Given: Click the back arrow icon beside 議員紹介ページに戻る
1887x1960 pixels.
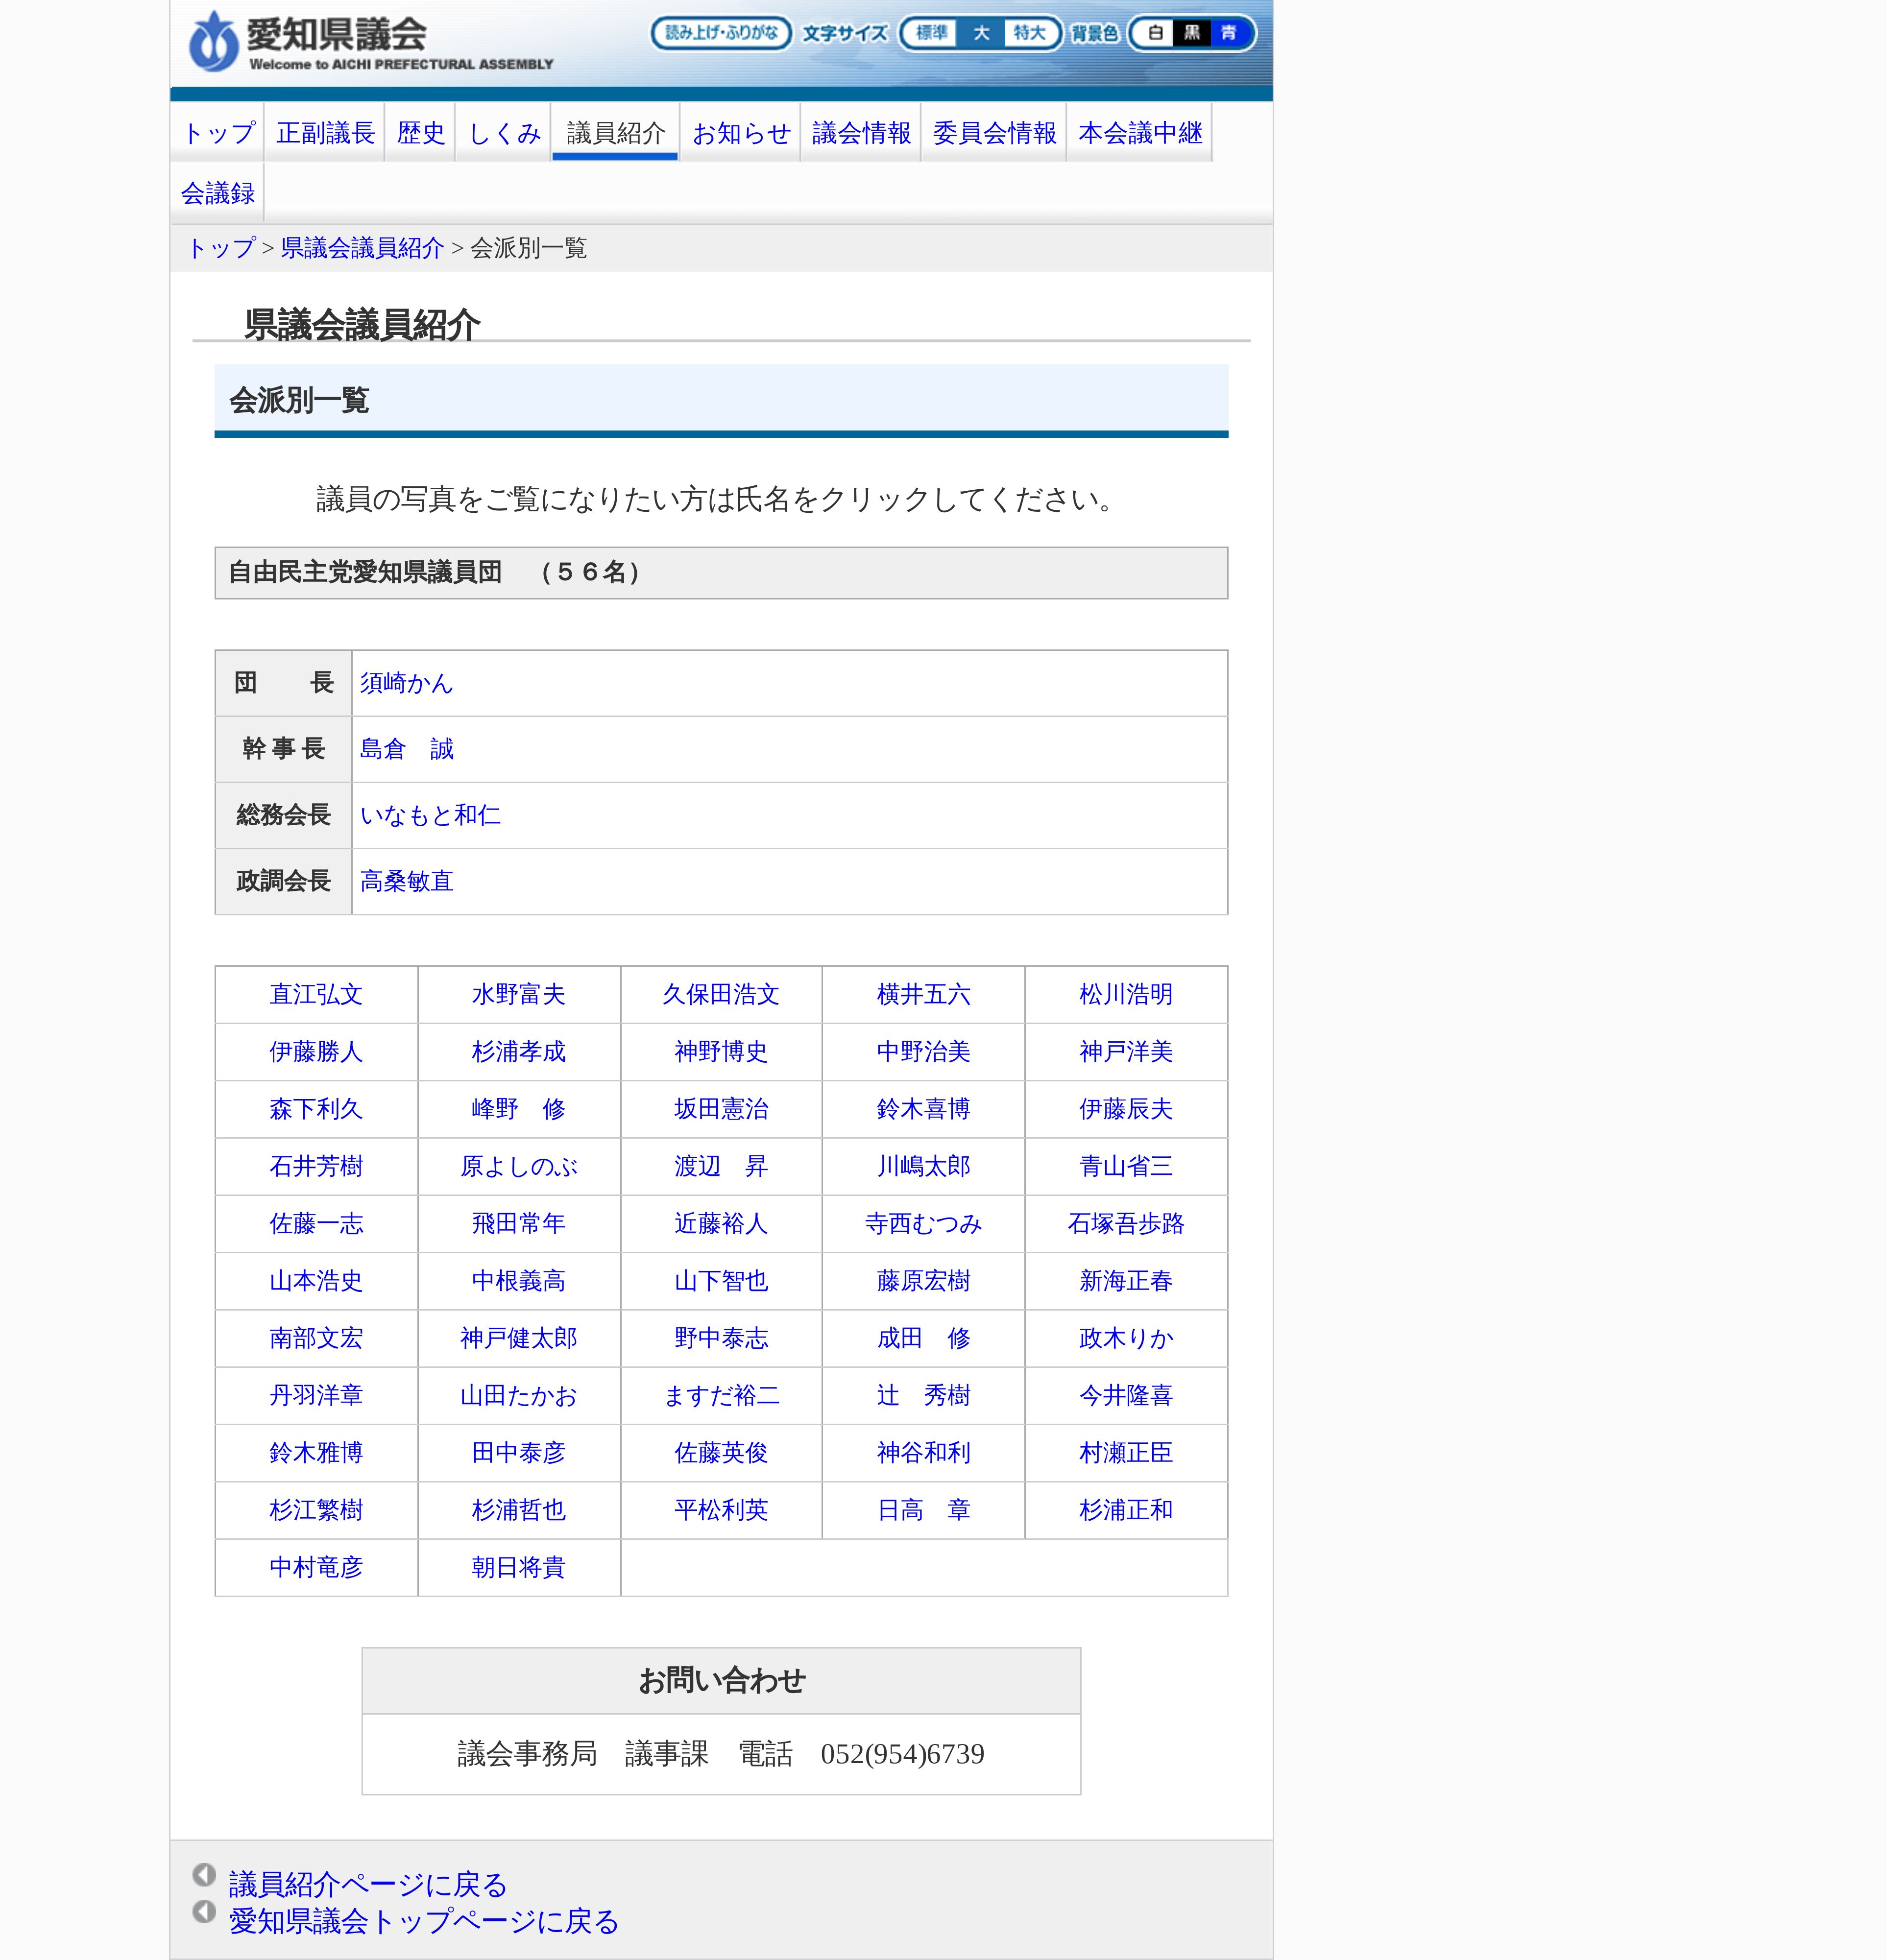Looking at the screenshot, I should click(204, 1874).
